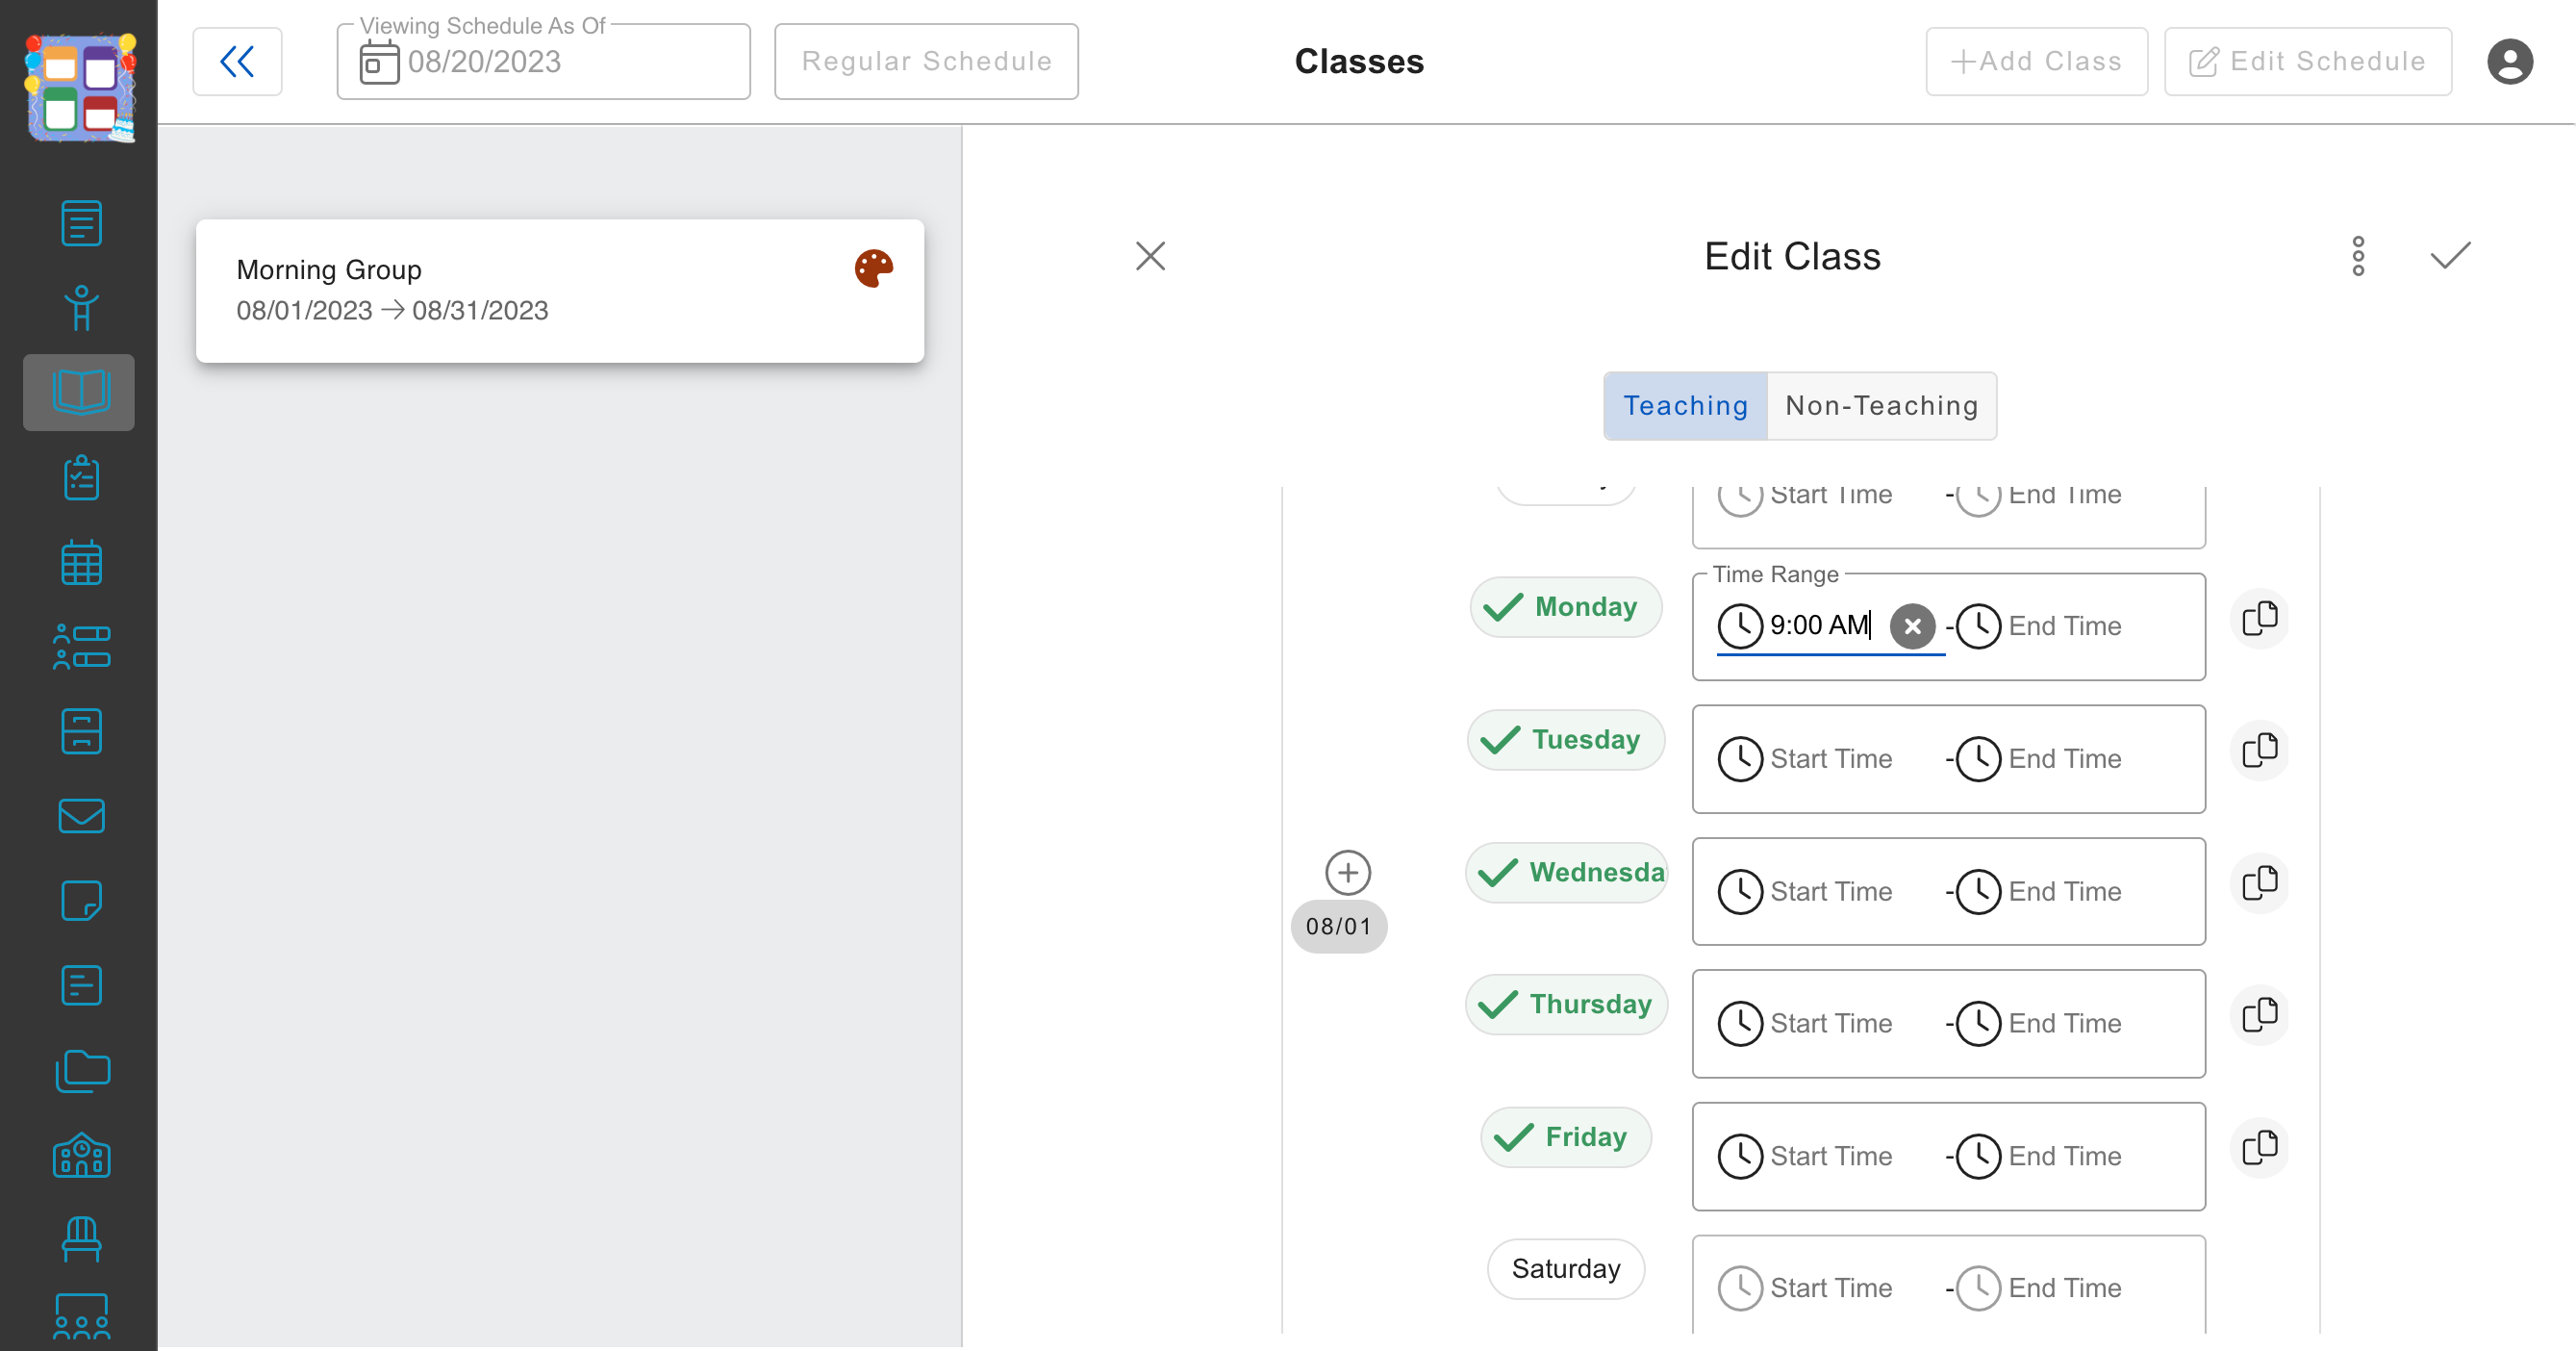Copy Monday's time range to other days

[2259, 619]
